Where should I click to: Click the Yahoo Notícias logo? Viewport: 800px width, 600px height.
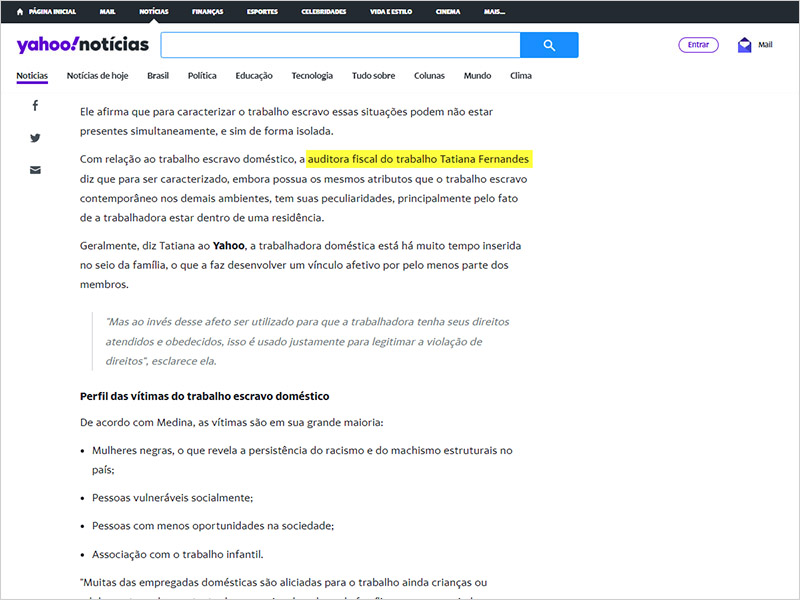[82, 45]
